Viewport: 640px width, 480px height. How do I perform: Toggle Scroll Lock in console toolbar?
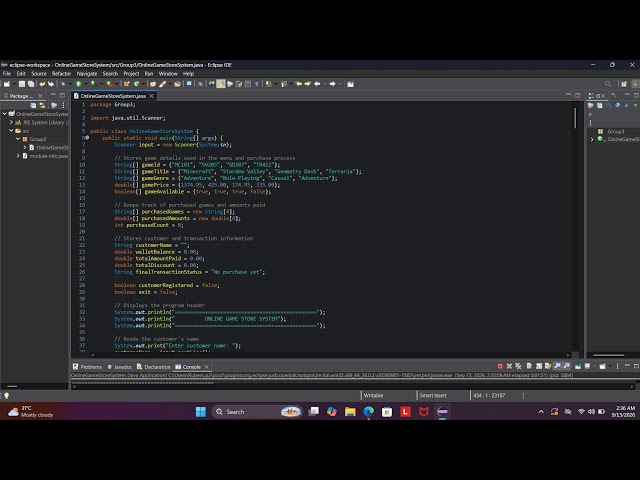click(539, 366)
